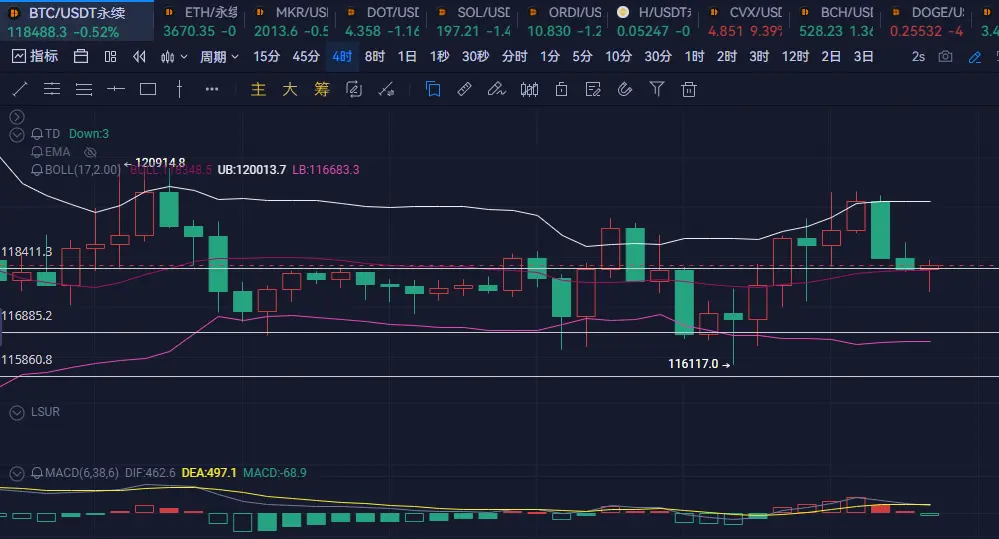This screenshot has height=539, width=999.
Task: Select the horizontal lines adjust tool
Action: (52, 89)
